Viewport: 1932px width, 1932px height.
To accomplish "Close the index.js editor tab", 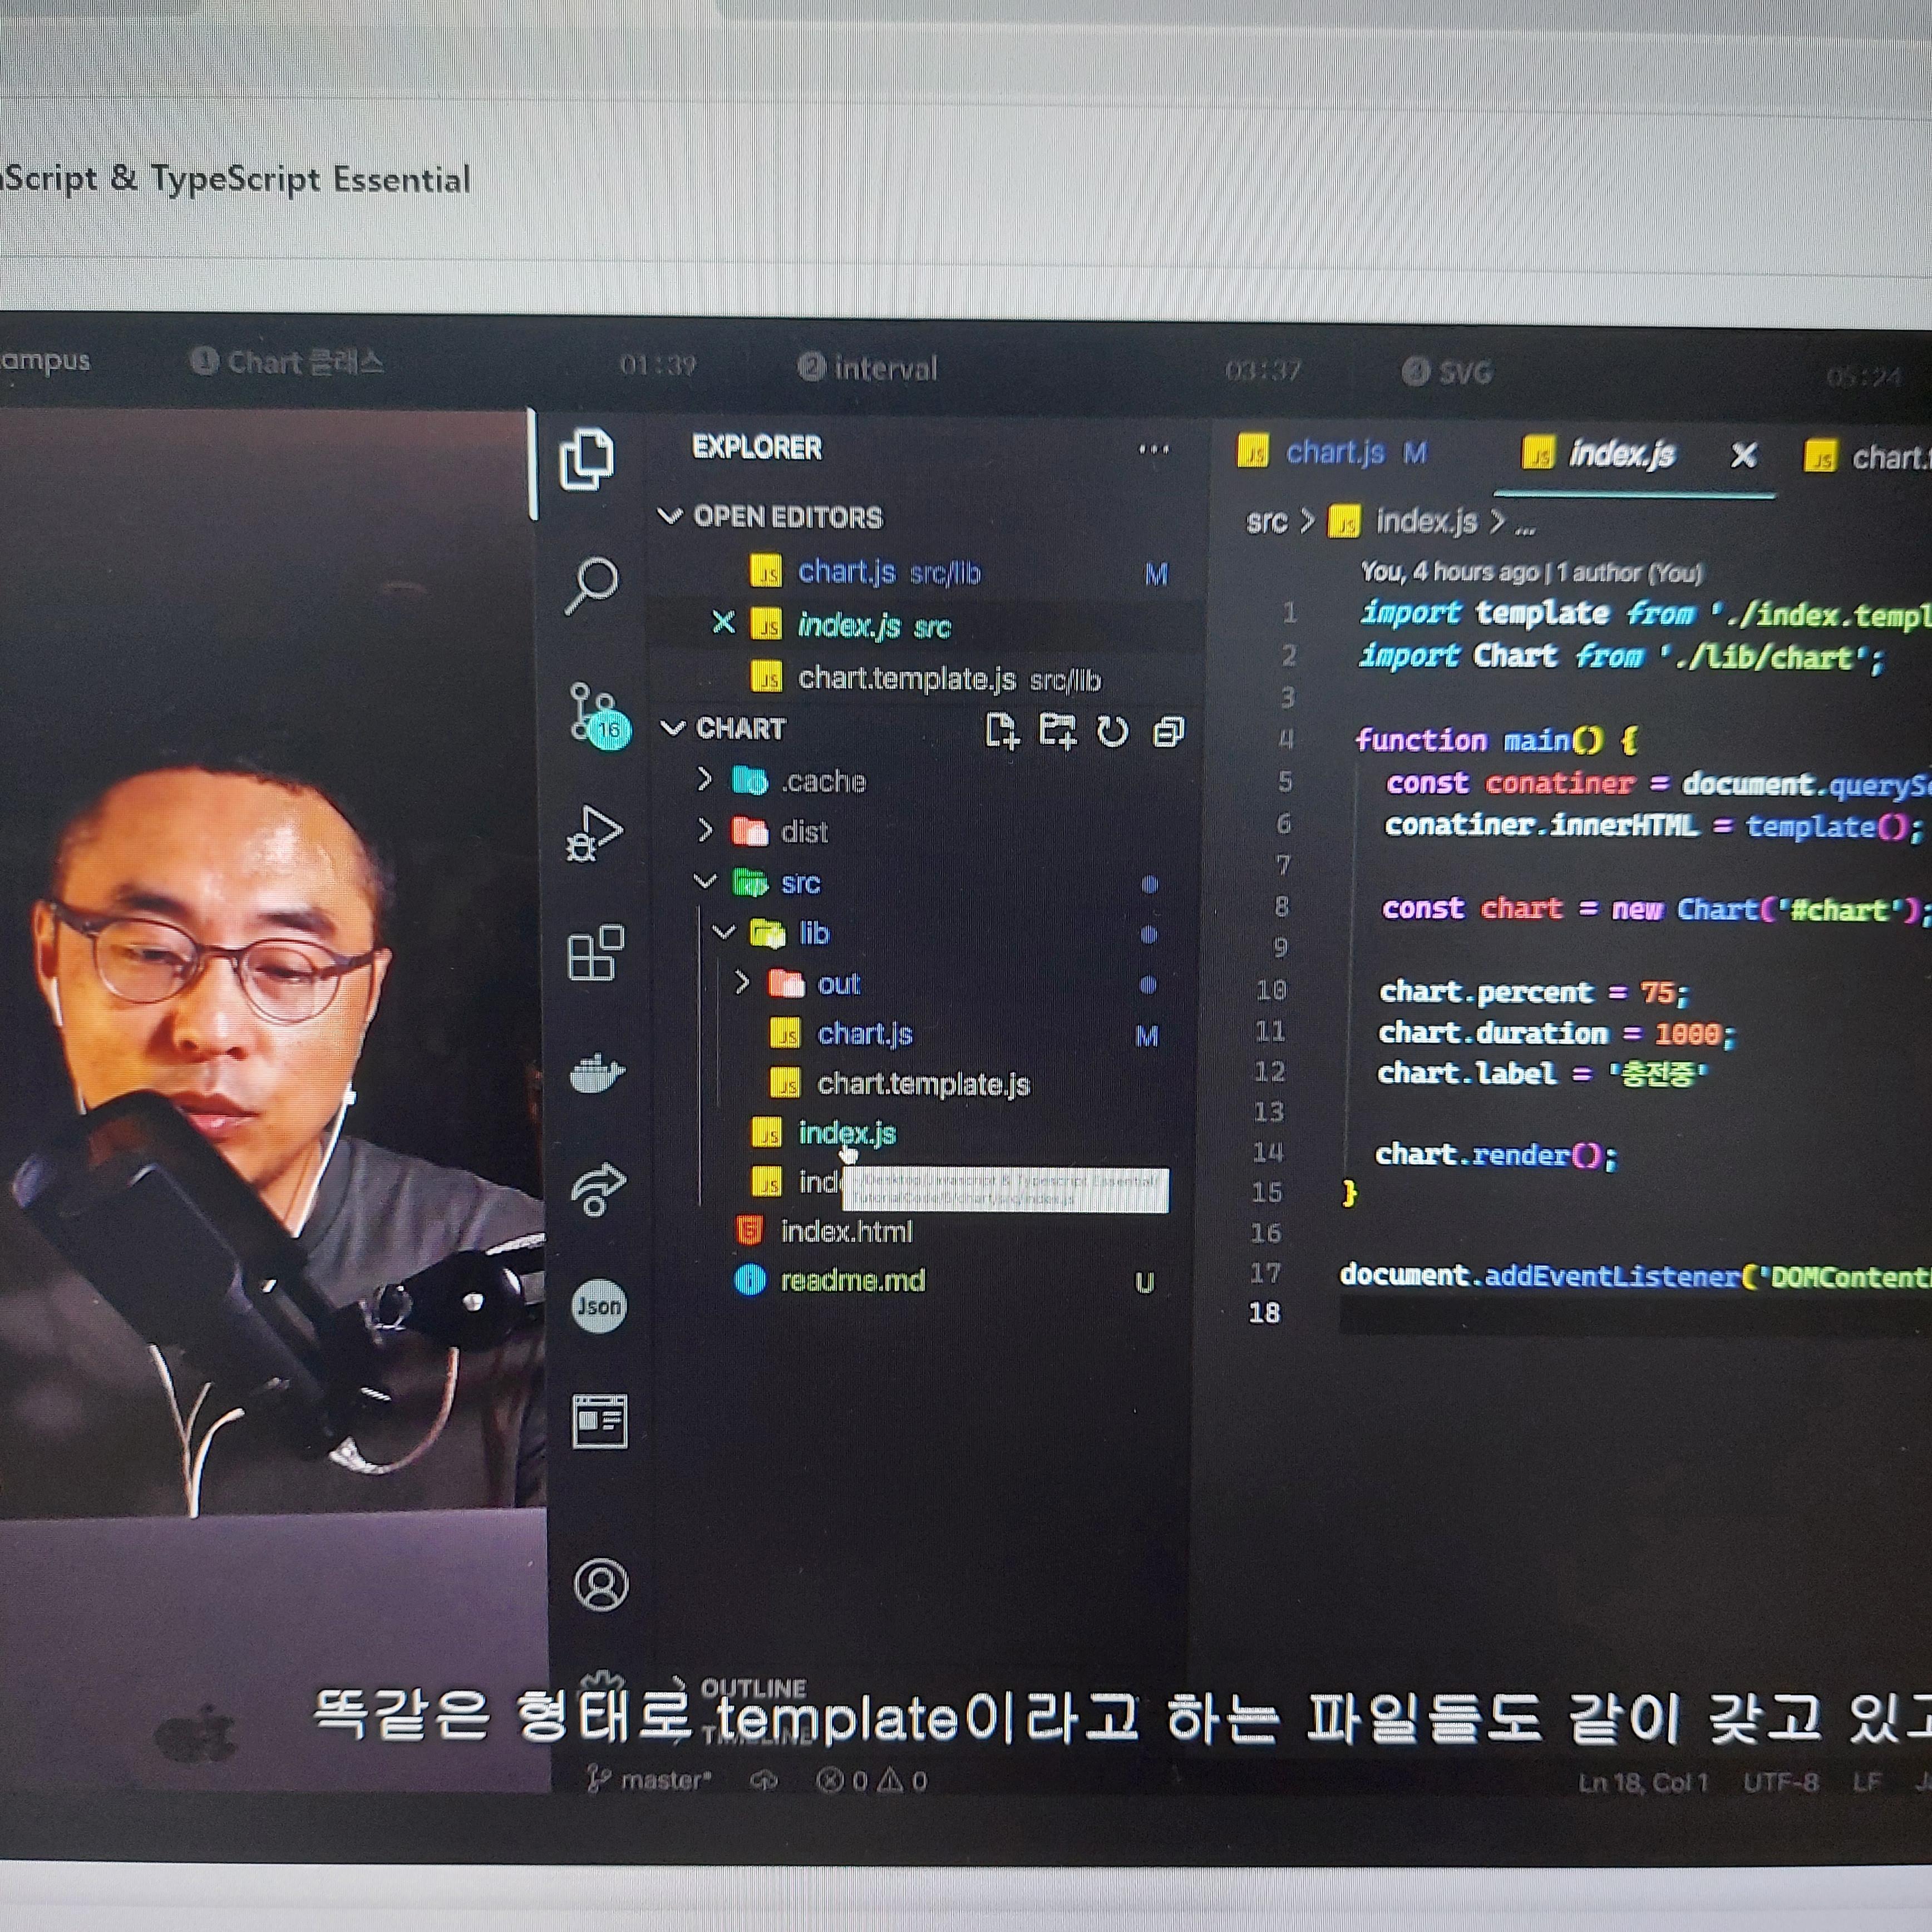I will point(1743,456).
